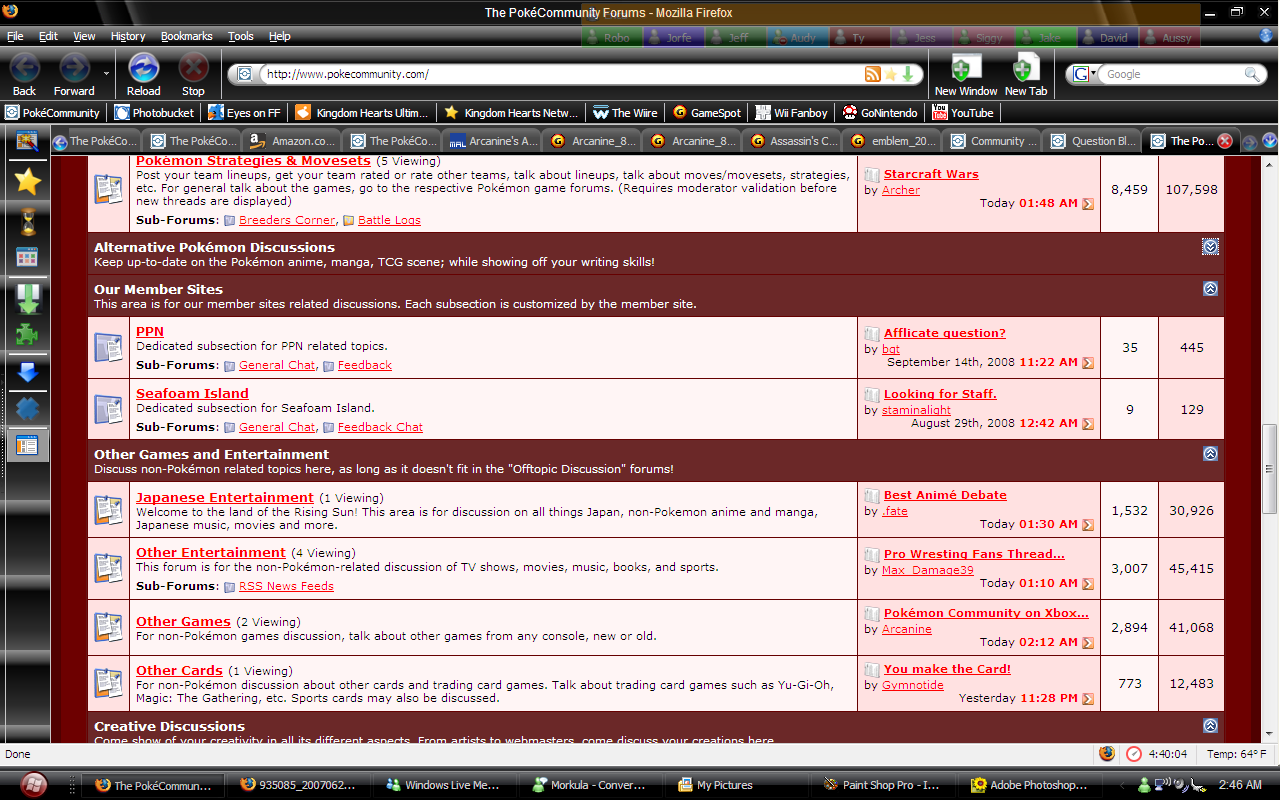Open the Pro Wrestling Fans Thread link
Screen dimensions: 1280x800
(x=974, y=554)
